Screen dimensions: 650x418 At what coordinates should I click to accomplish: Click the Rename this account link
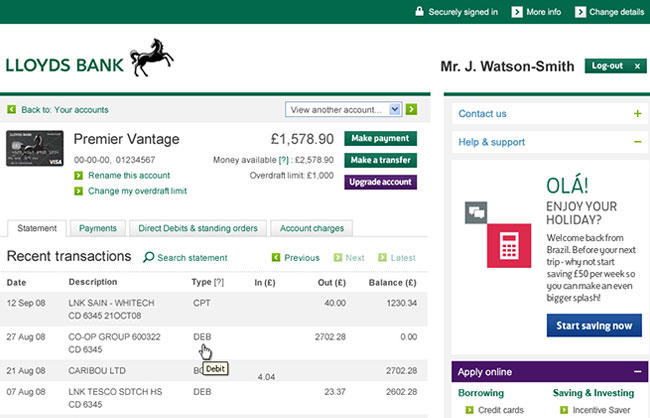tap(127, 175)
